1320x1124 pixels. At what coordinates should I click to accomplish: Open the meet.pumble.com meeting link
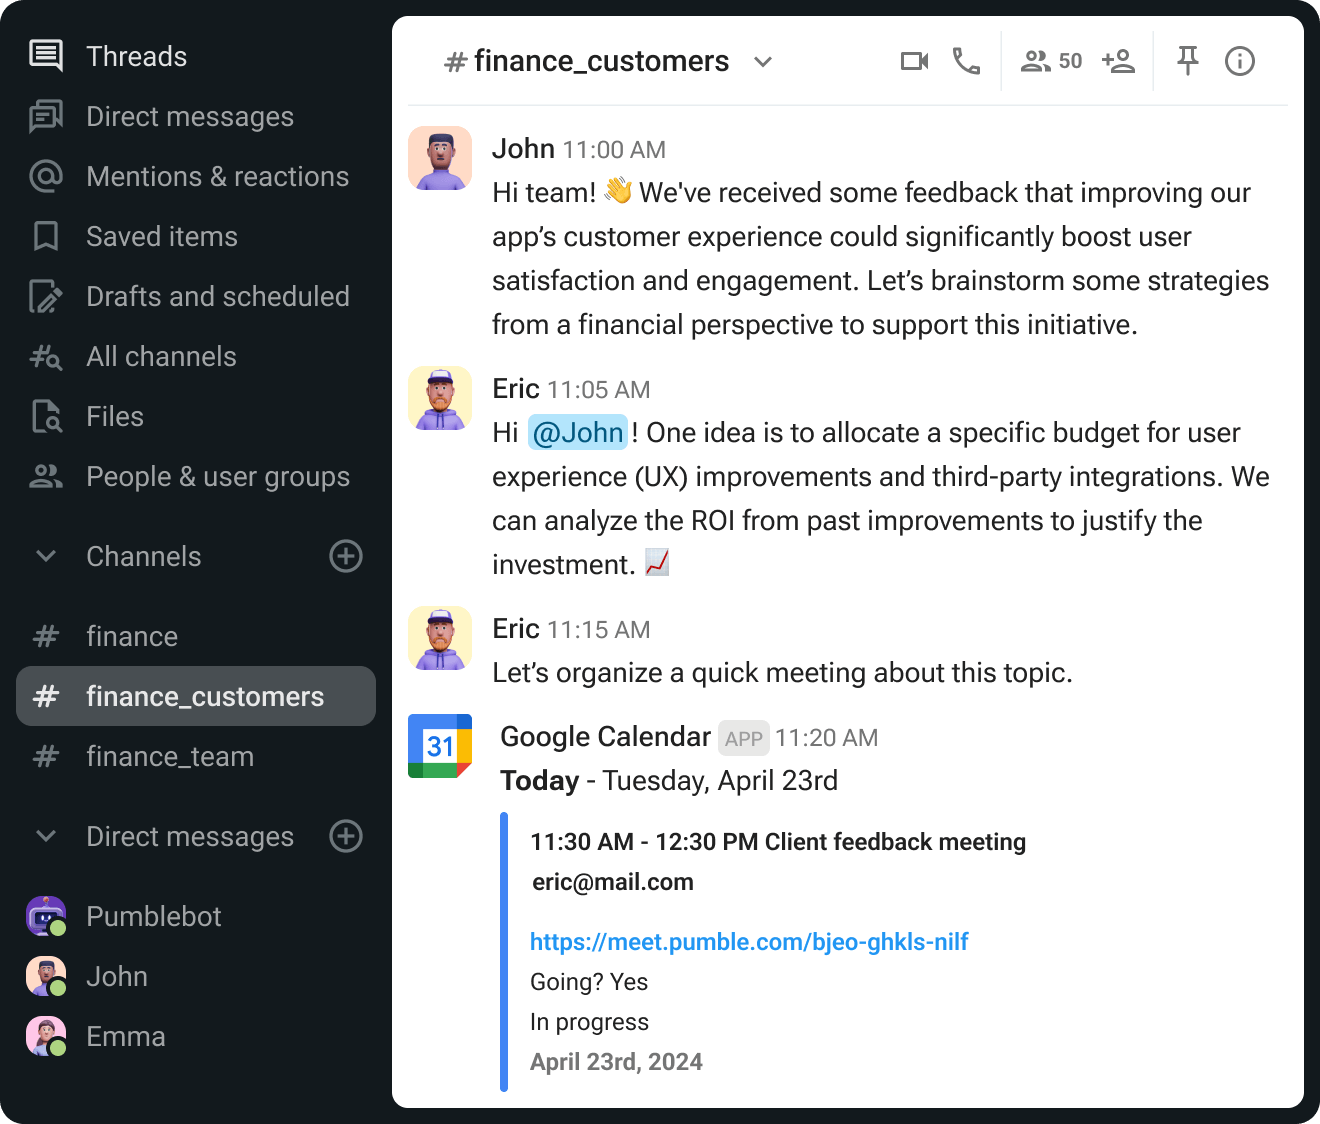(x=749, y=942)
